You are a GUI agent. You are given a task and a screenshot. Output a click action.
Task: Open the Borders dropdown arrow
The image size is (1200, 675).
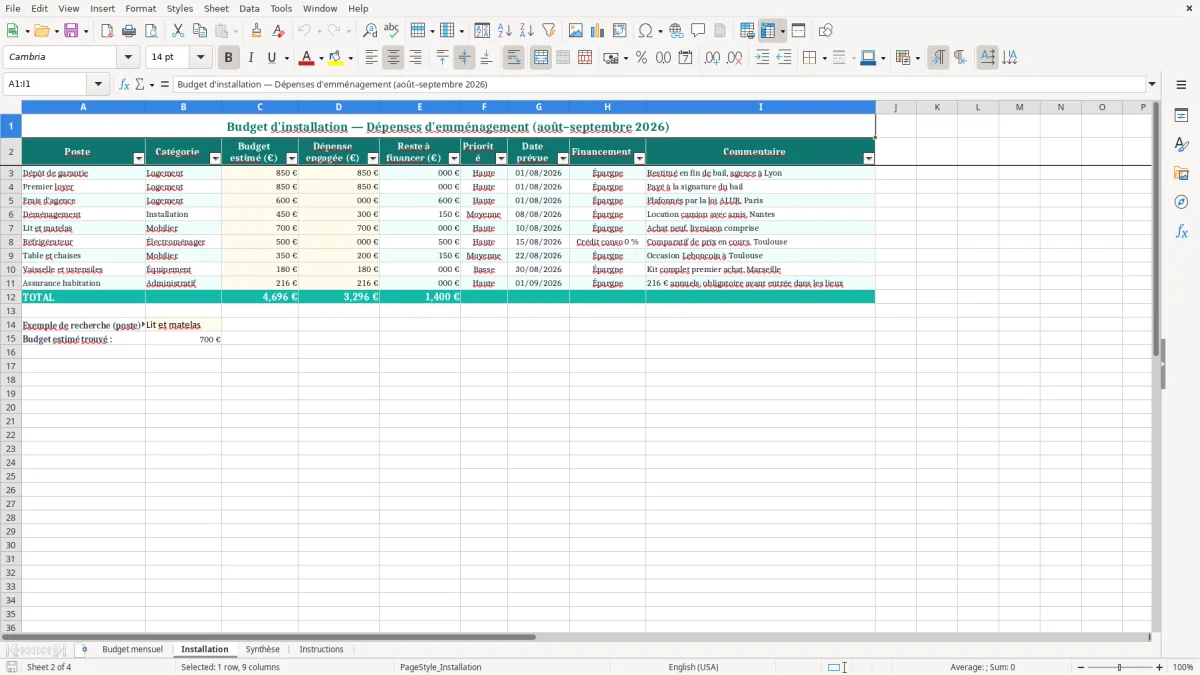823,58
